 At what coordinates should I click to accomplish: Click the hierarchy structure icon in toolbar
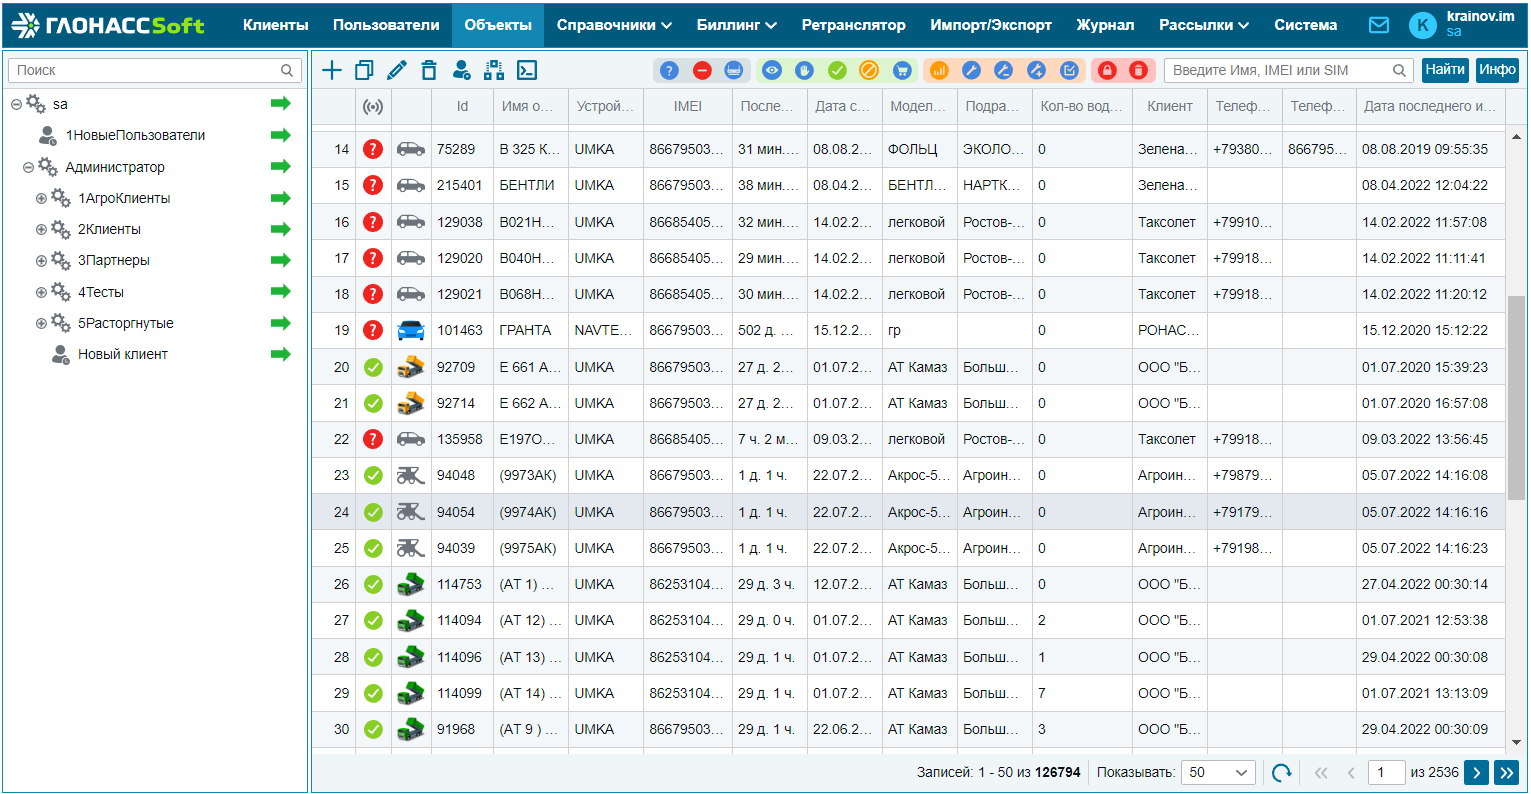pos(494,70)
